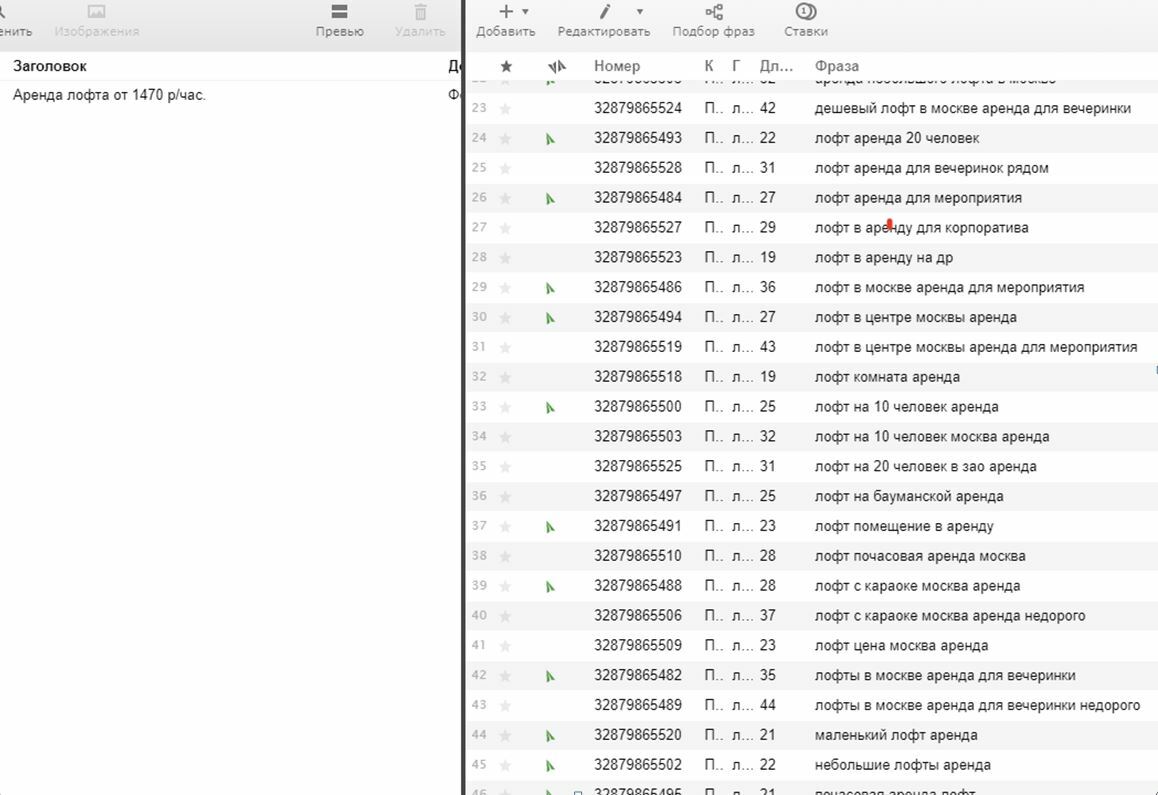Select phrase 'маленький лофт аренда'

896,735
